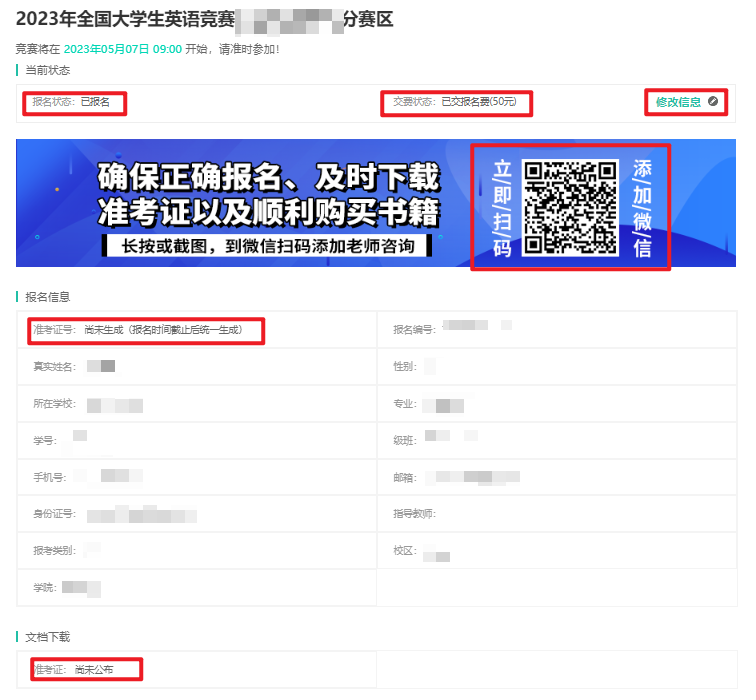Click the 添加微信 text on the banner
This screenshot has height=700, width=756.
(642, 207)
